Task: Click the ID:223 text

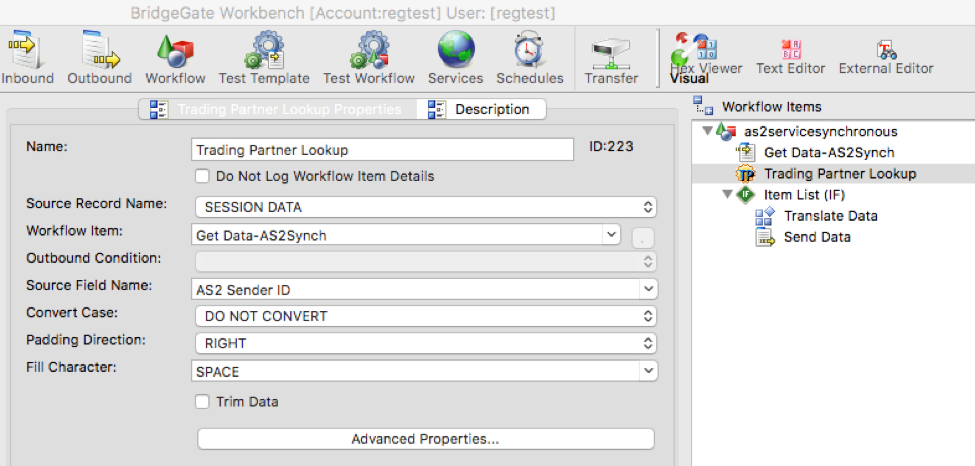Action: click(611, 147)
